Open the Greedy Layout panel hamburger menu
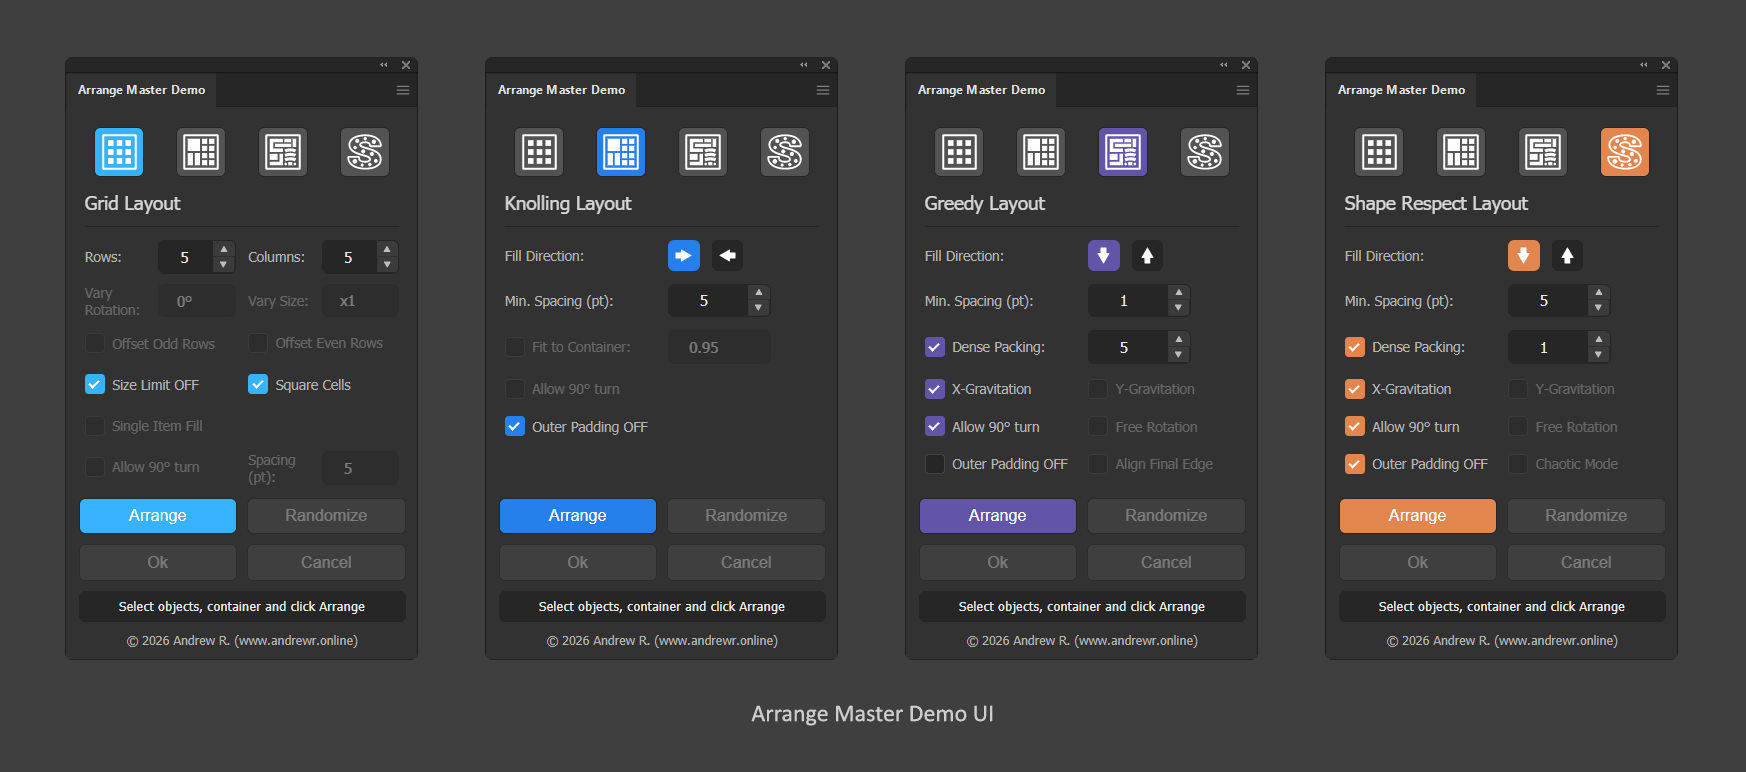1746x772 pixels. pos(1243,90)
